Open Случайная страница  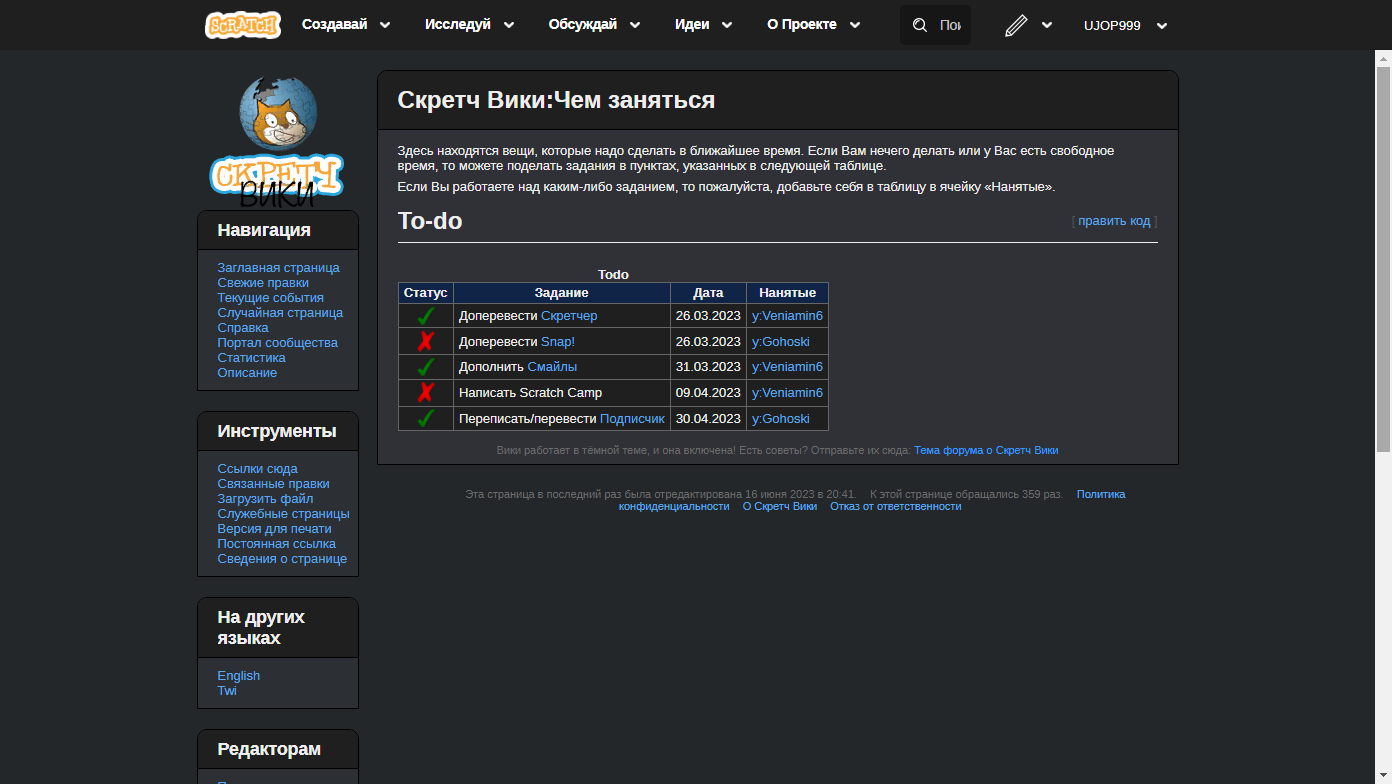click(280, 313)
